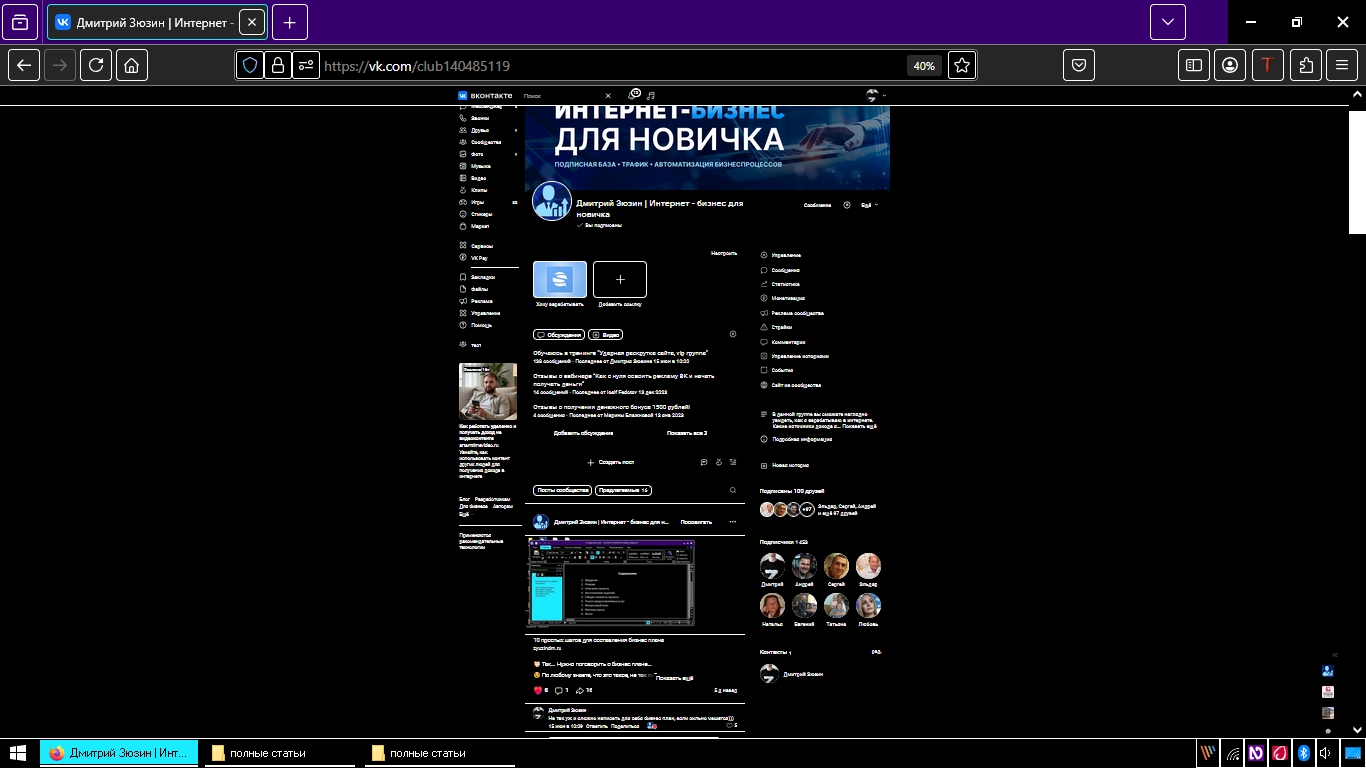Click Подробная информация link
The image size is (1366, 768).
coord(797,439)
